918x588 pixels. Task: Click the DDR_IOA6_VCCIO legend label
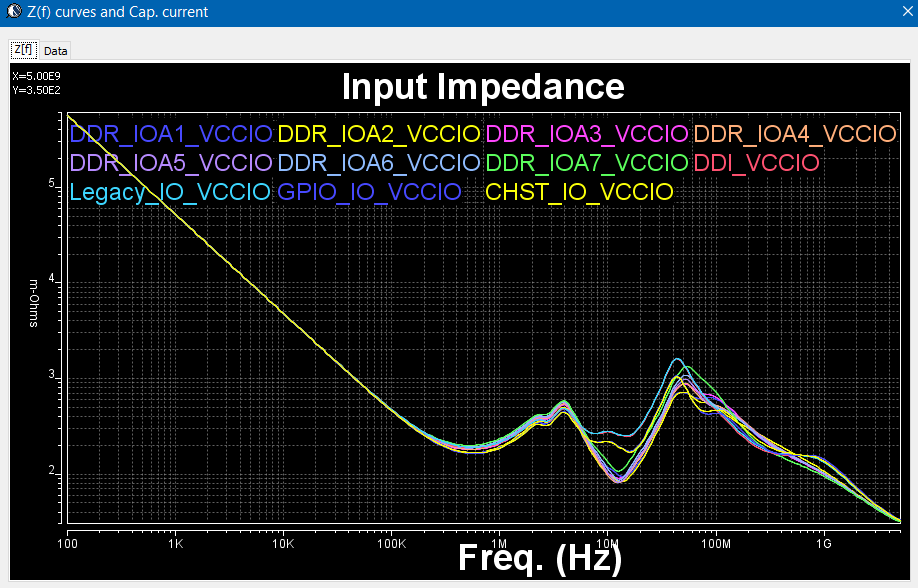379,162
